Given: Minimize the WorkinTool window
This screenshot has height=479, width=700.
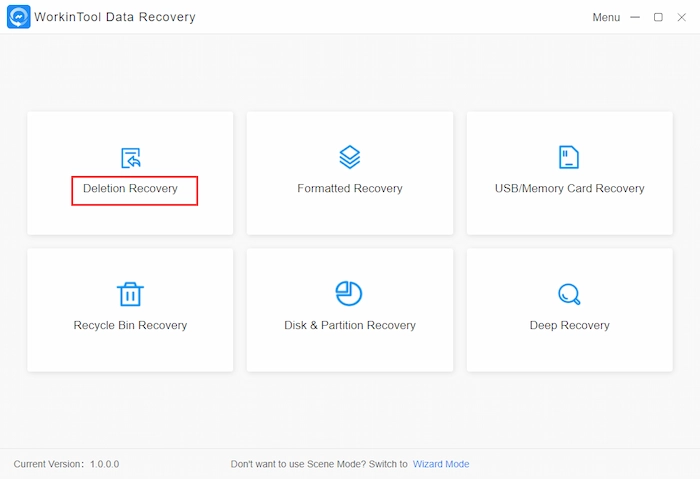Looking at the screenshot, I should click(635, 17).
